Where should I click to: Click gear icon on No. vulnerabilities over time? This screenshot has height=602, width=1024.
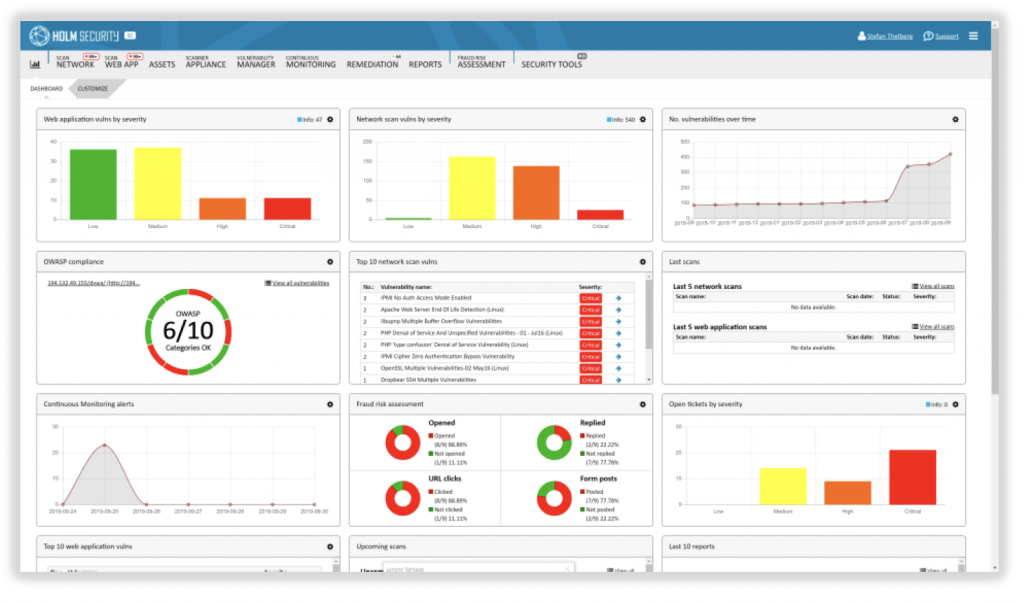coord(955,119)
